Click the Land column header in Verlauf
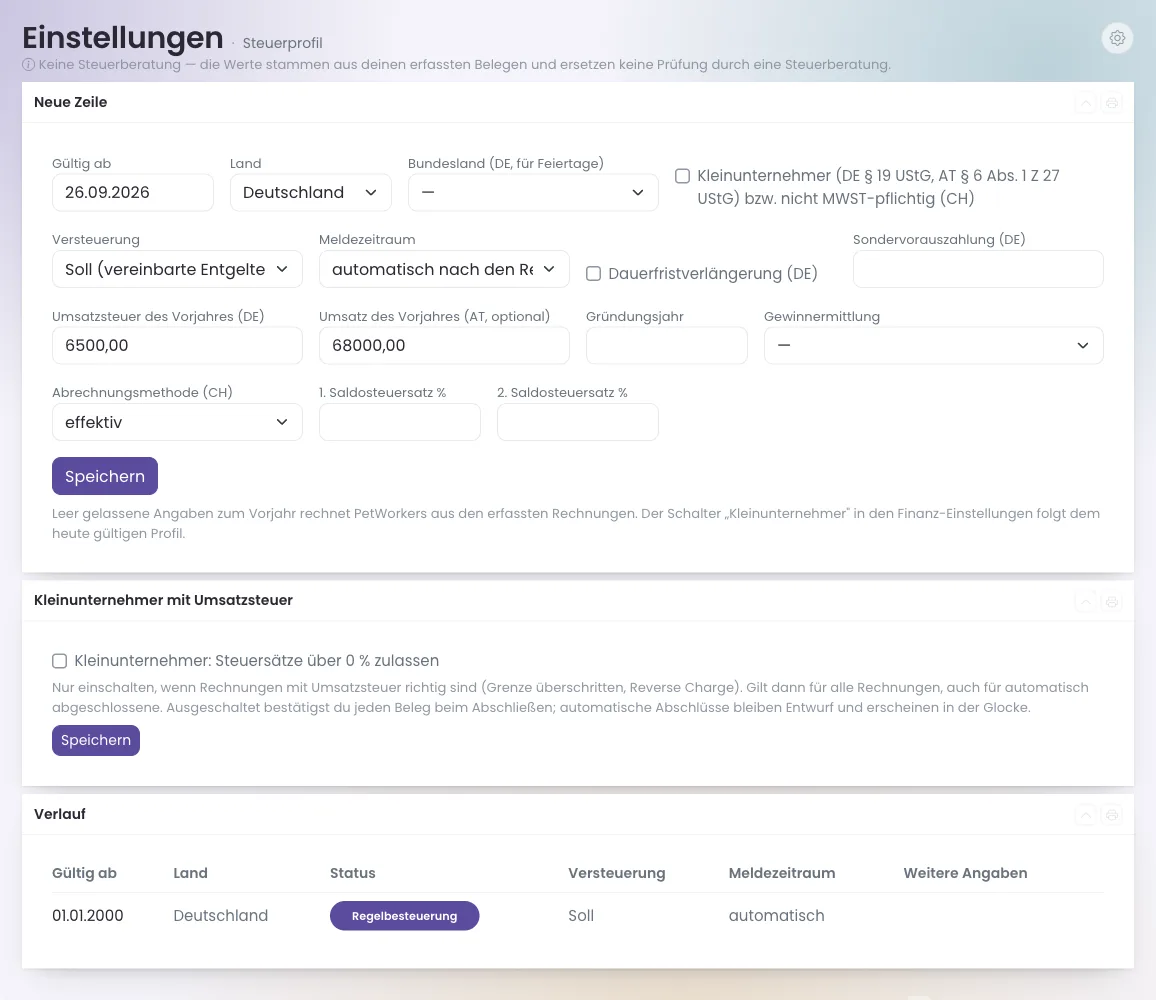Screen dimensions: 1156x1000 [x=190, y=873]
